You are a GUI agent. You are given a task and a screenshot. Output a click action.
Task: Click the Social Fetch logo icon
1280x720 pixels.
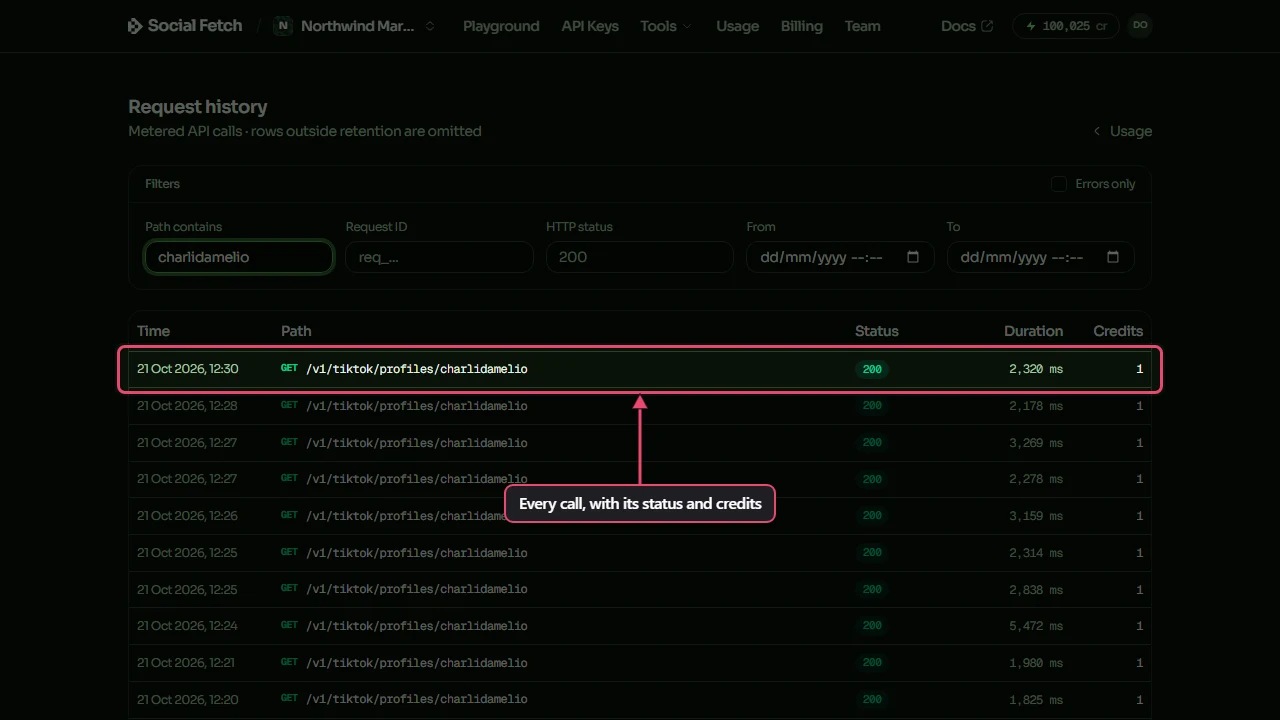tap(135, 26)
